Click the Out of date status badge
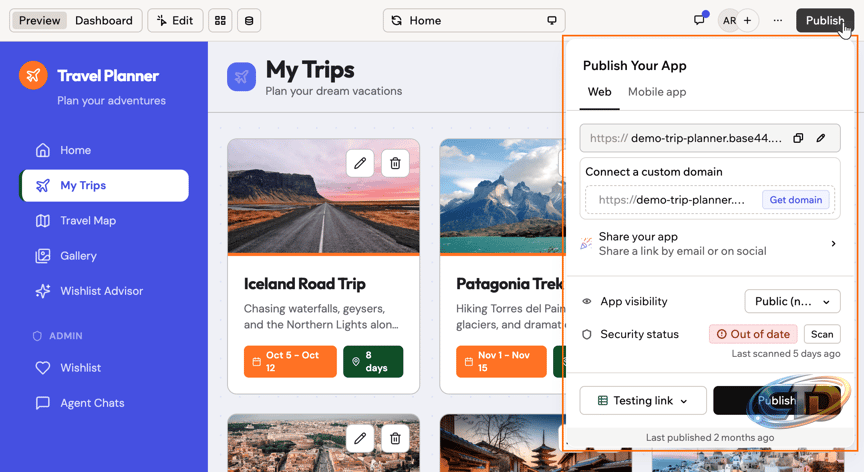 click(753, 334)
